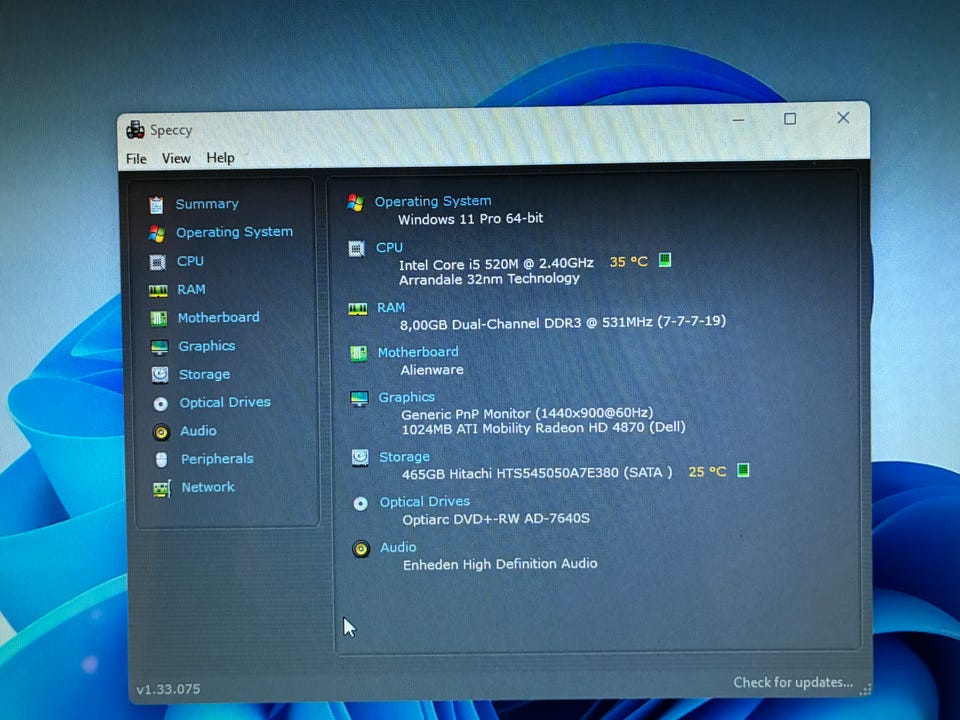
Task: Click the Operating System heading link in summary
Action: pyautogui.click(x=433, y=201)
